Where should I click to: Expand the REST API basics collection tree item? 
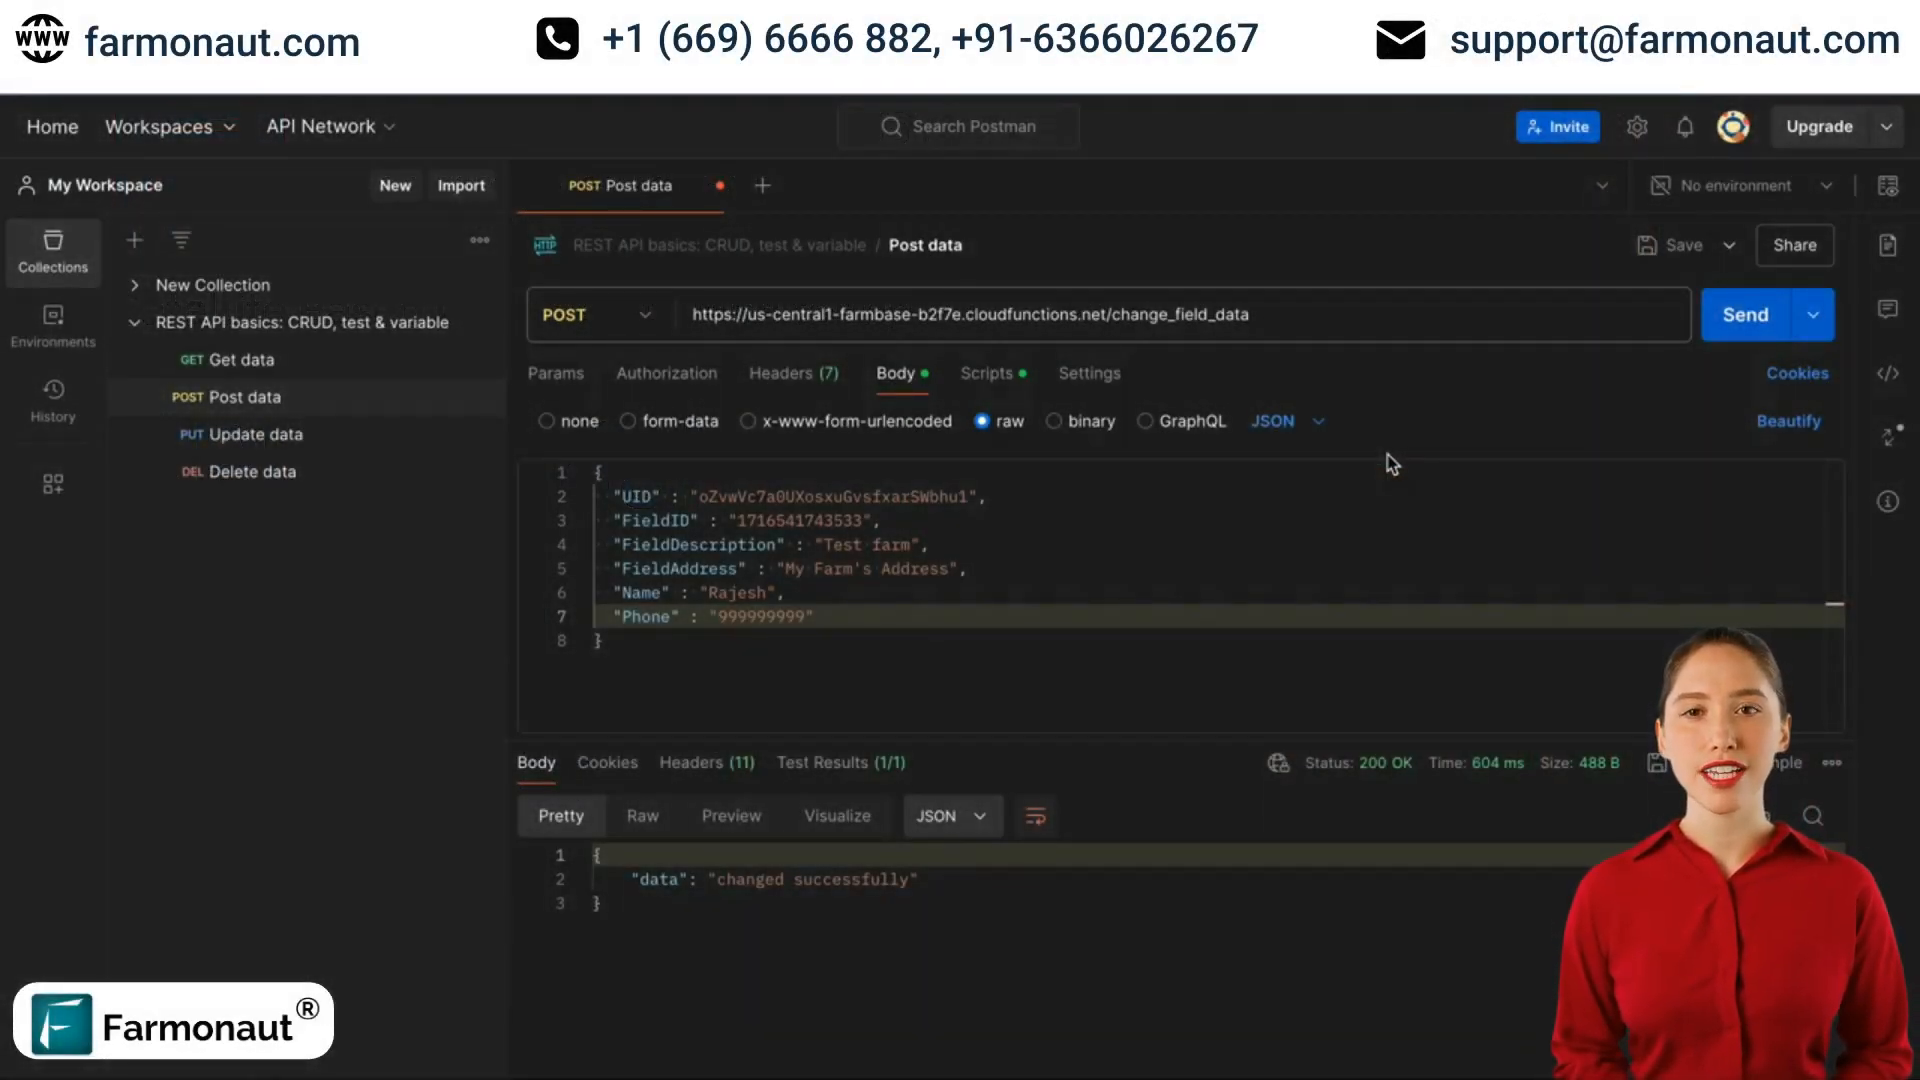pos(135,320)
